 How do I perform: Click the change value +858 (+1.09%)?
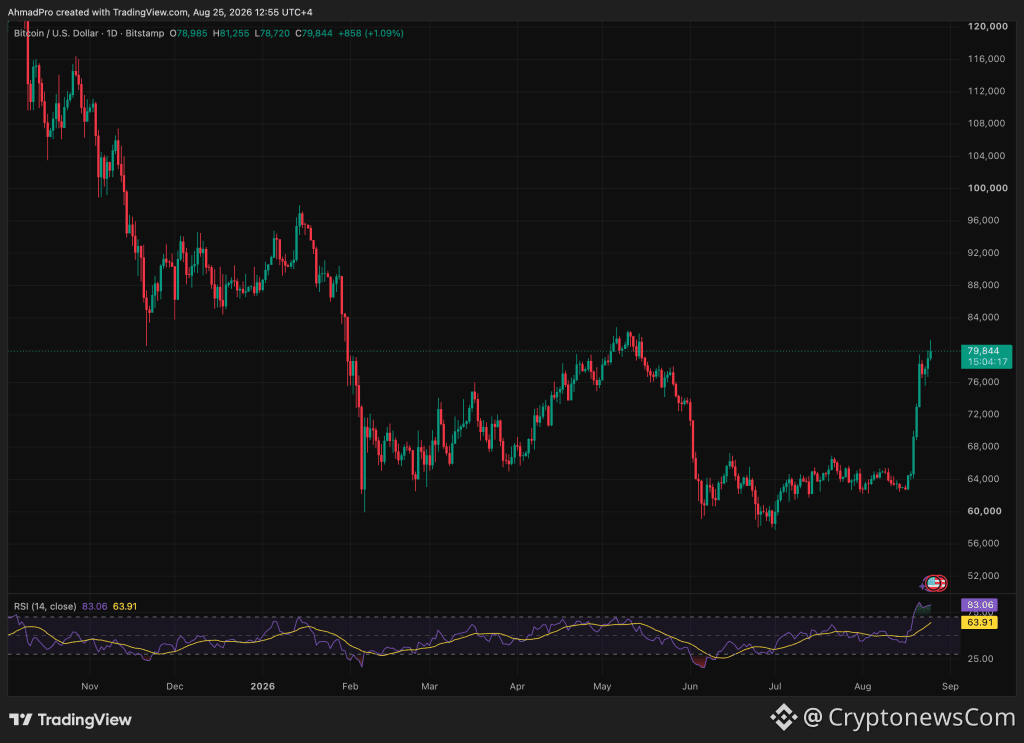(x=371, y=33)
